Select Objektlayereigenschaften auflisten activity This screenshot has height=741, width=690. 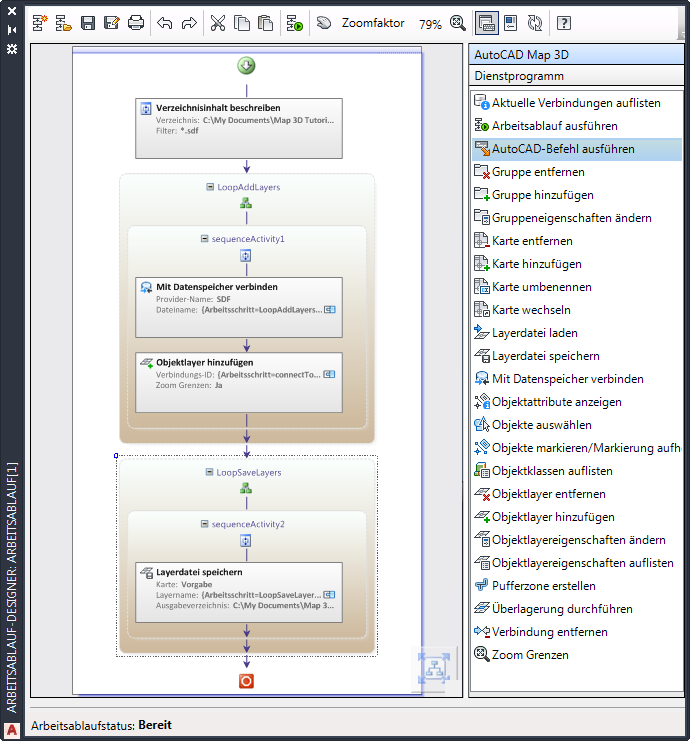(577, 563)
